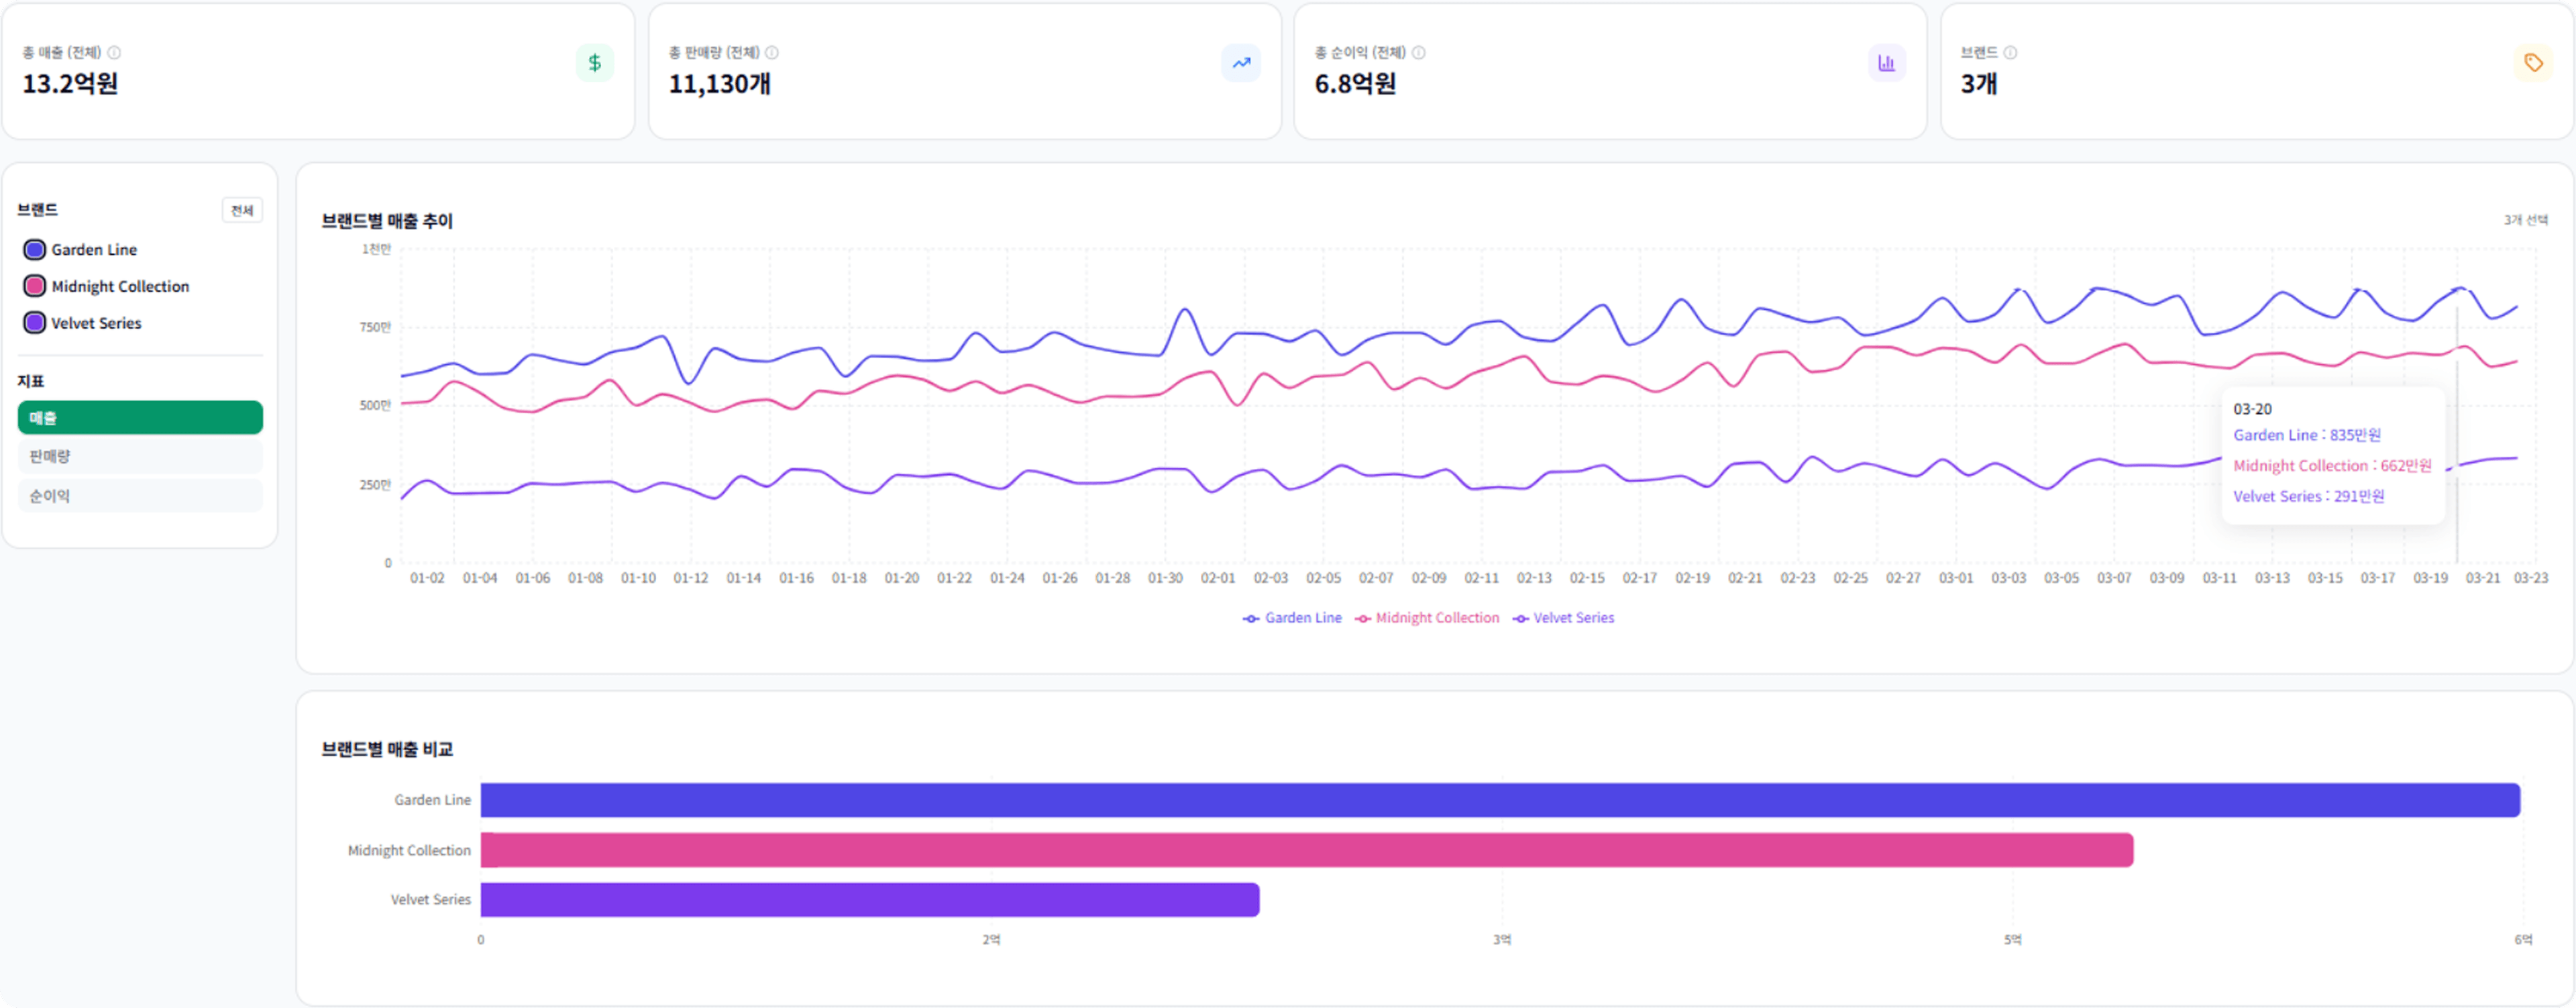Click the 01-02 x-axis date label
Screen dimensions: 2576x1008
427,578
